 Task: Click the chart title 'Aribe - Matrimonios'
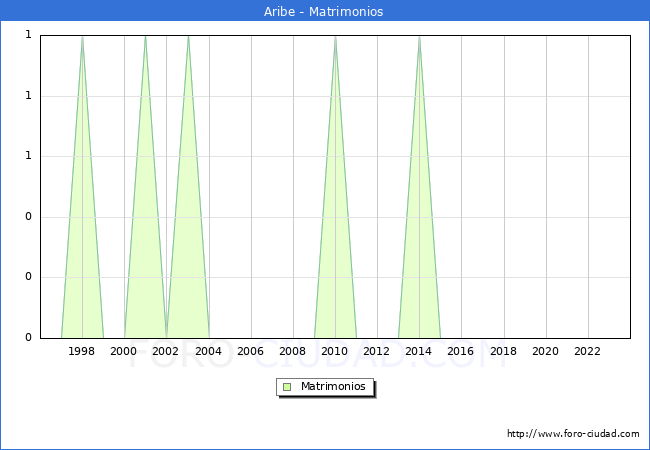tap(324, 11)
